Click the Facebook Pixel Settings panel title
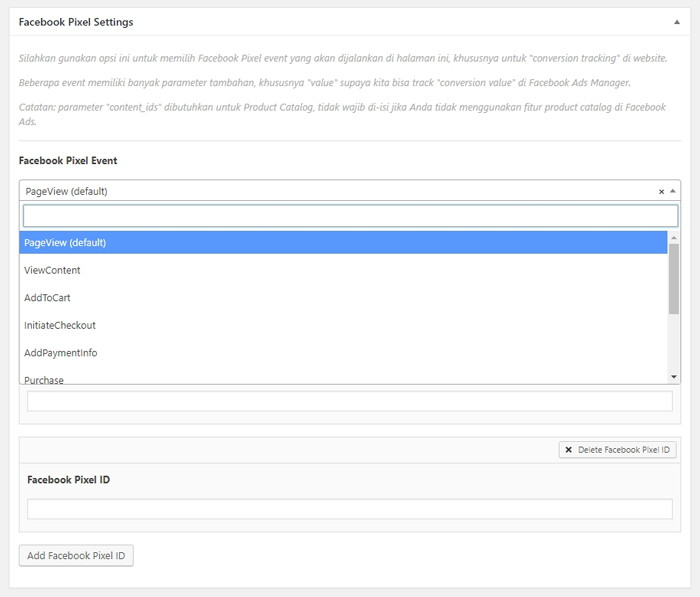The height and width of the screenshot is (597, 700). [76, 22]
